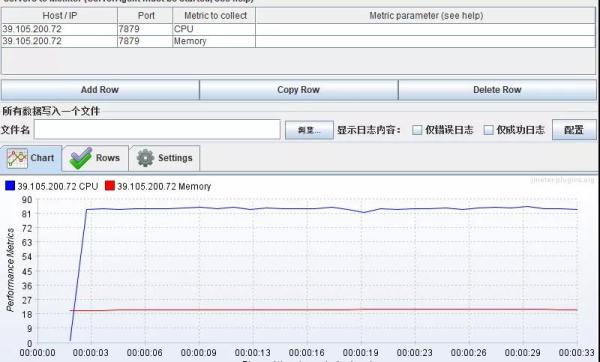This screenshot has height=362, width=600.
Task: Focus the 文件名 filename input field
Action: tap(157, 130)
